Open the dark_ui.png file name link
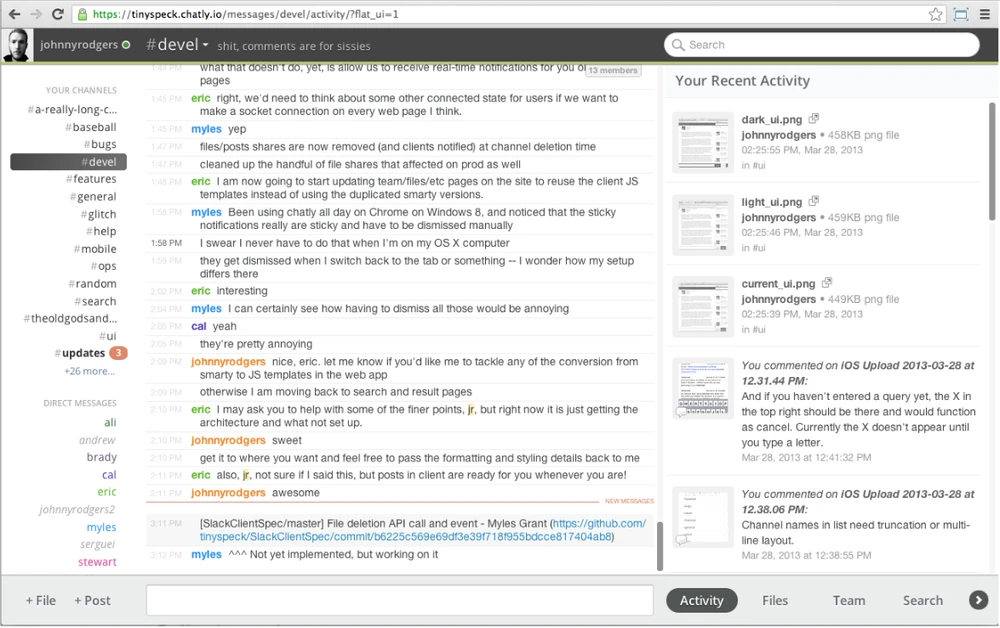 click(x=772, y=119)
